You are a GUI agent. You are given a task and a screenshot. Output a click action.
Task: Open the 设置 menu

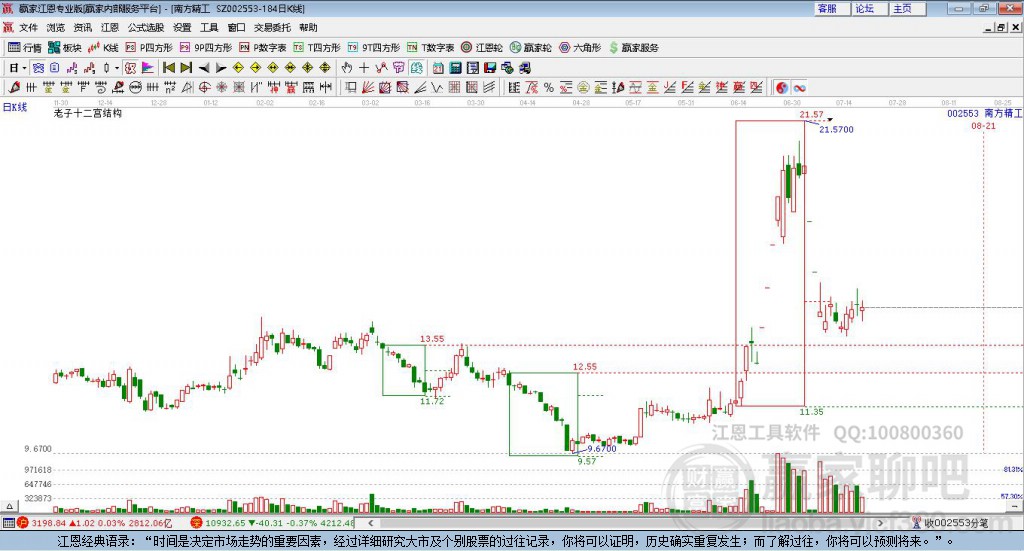point(182,27)
